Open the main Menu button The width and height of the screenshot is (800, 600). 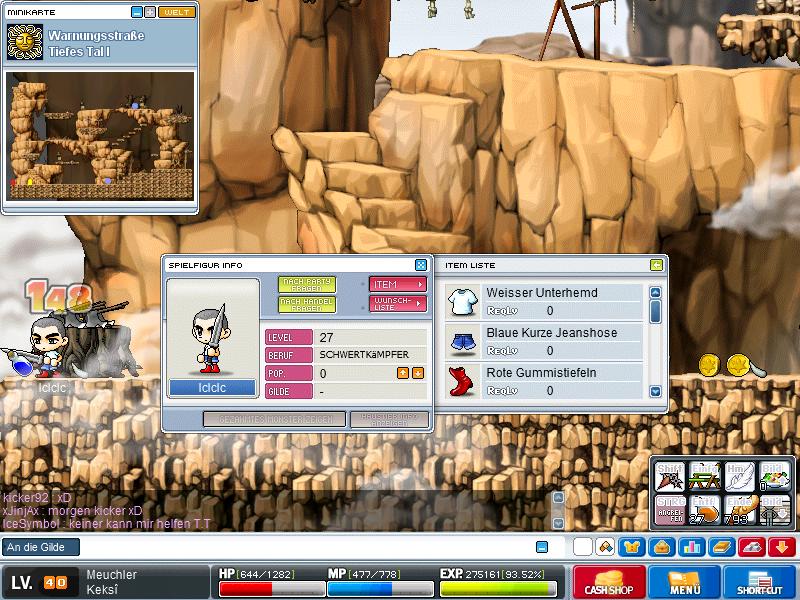coord(685,583)
